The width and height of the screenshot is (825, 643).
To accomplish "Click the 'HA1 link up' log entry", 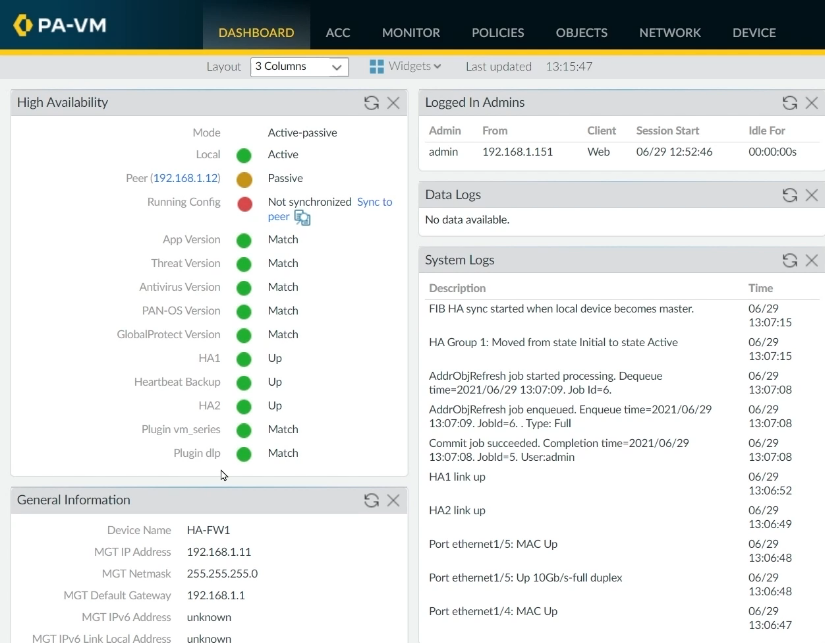I will [x=457, y=477].
